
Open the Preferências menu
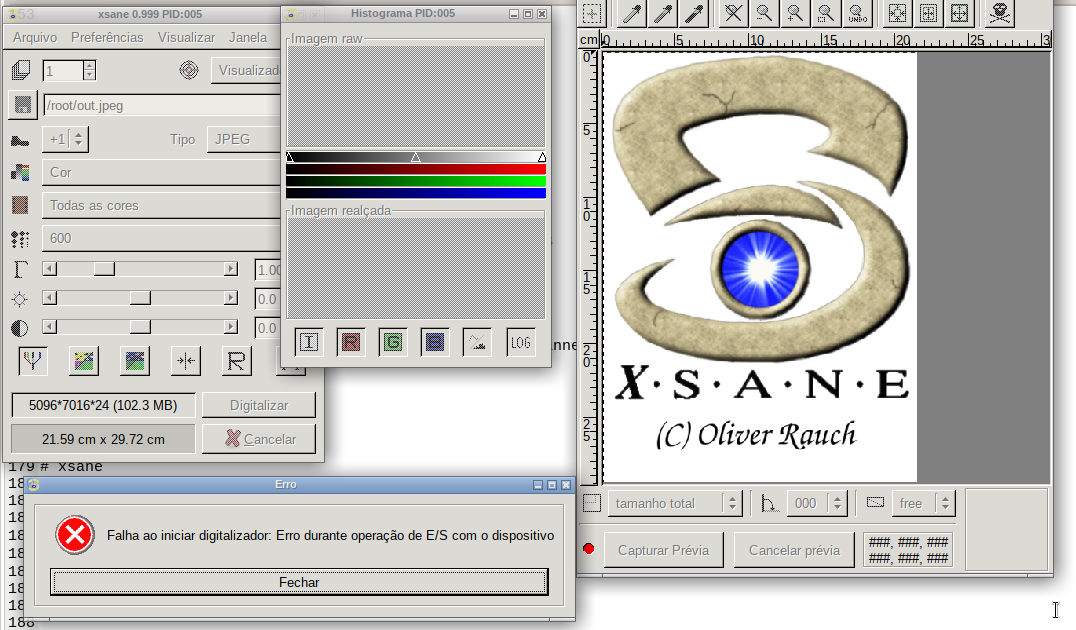coord(107,37)
